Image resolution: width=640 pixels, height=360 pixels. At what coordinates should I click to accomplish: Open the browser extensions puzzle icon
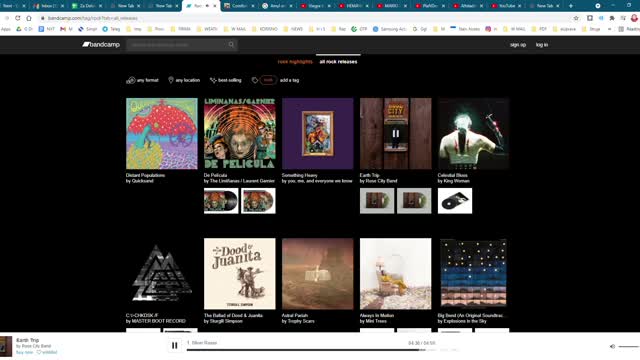[612, 18]
